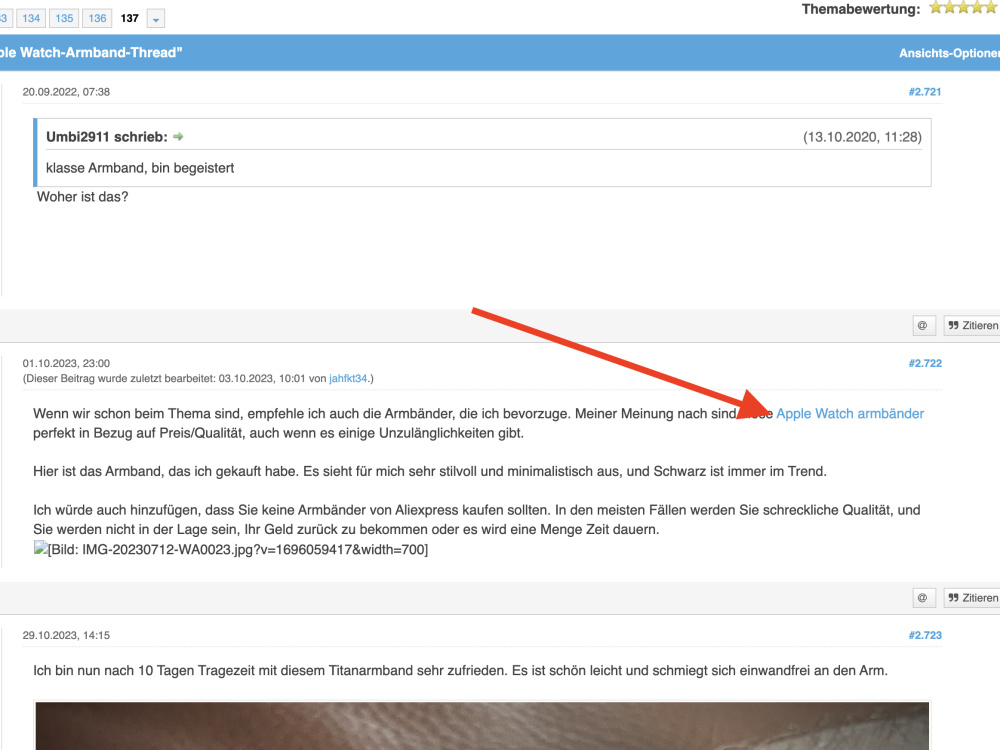Viewport: 1000px width, 750px height.
Task: Click the Watch-Armband-Thread title
Action: point(91,53)
